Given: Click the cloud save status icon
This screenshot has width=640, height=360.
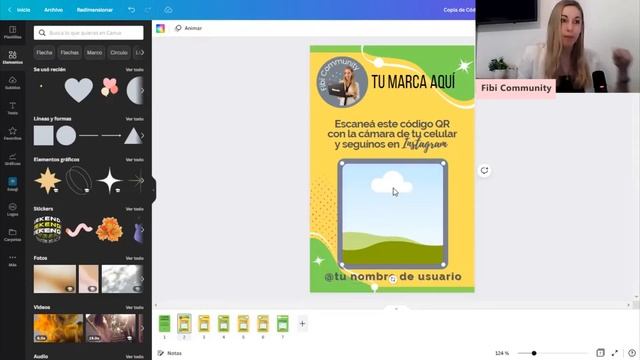Looking at the screenshot, I should [x=168, y=10].
